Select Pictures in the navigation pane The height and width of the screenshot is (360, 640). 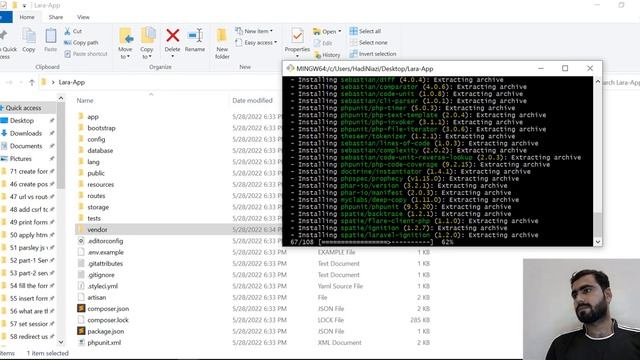point(28,158)
